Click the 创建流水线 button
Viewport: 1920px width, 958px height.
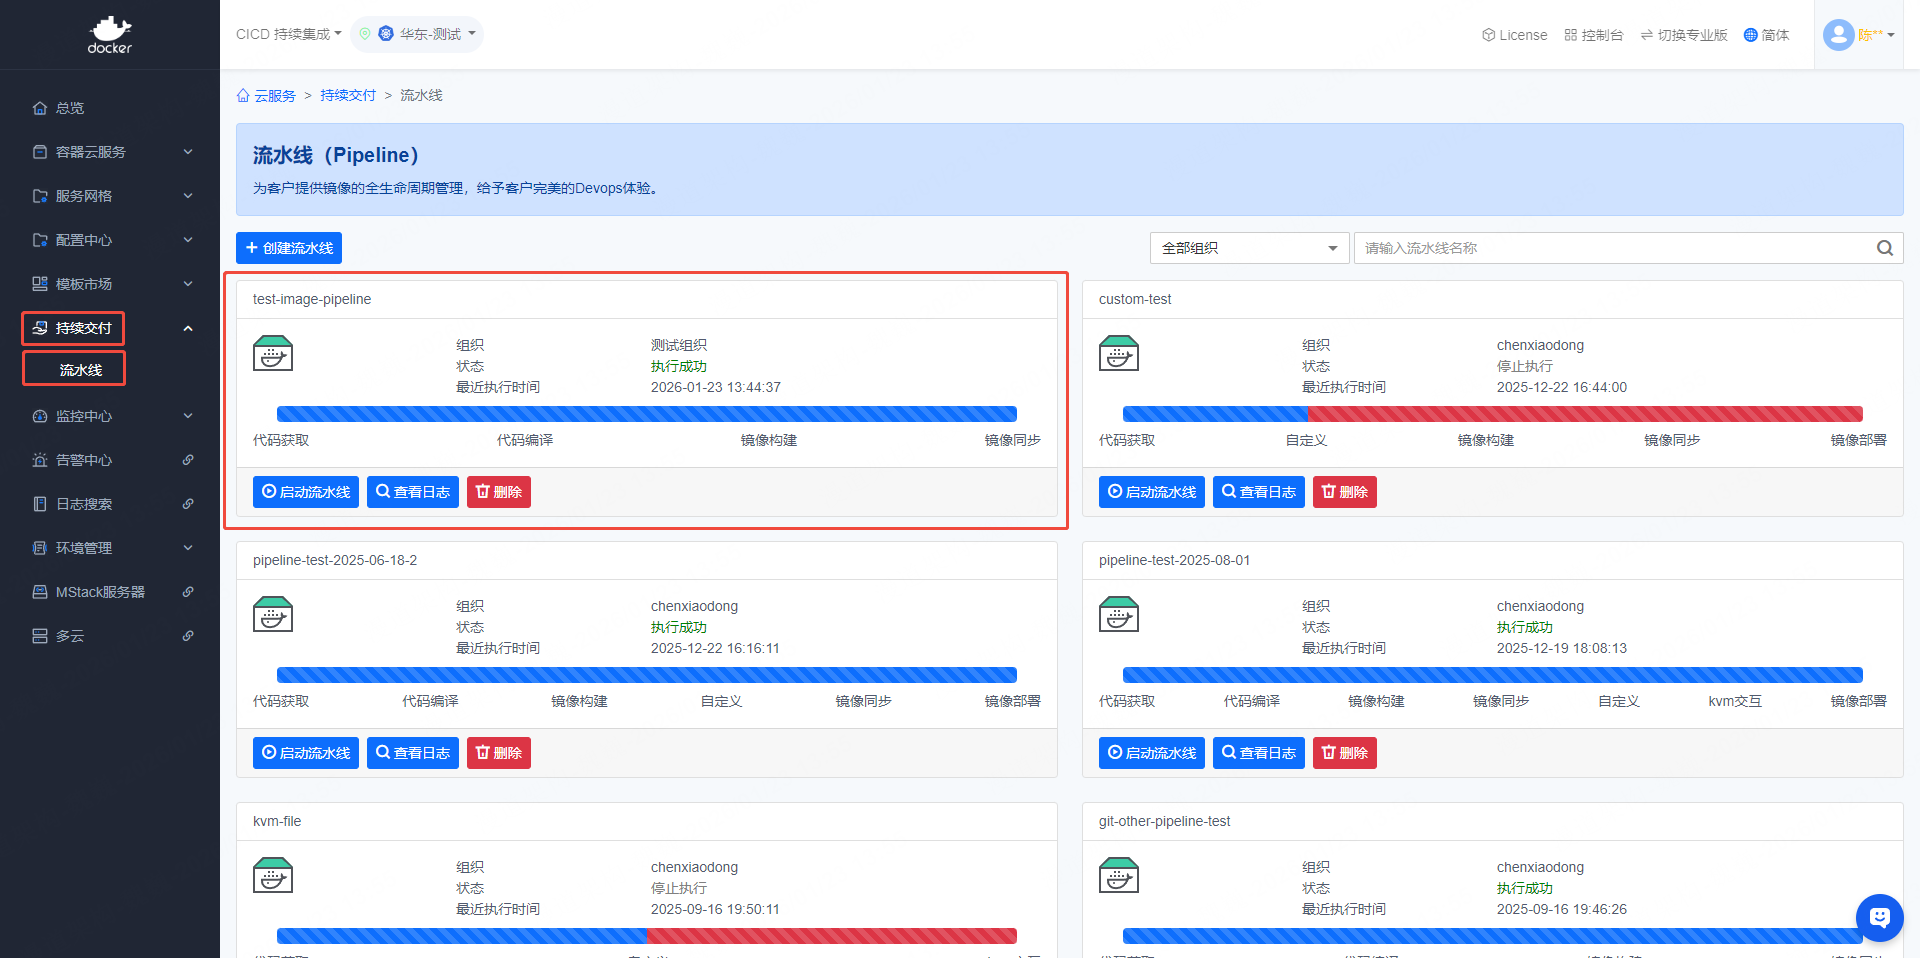(289, 248)
